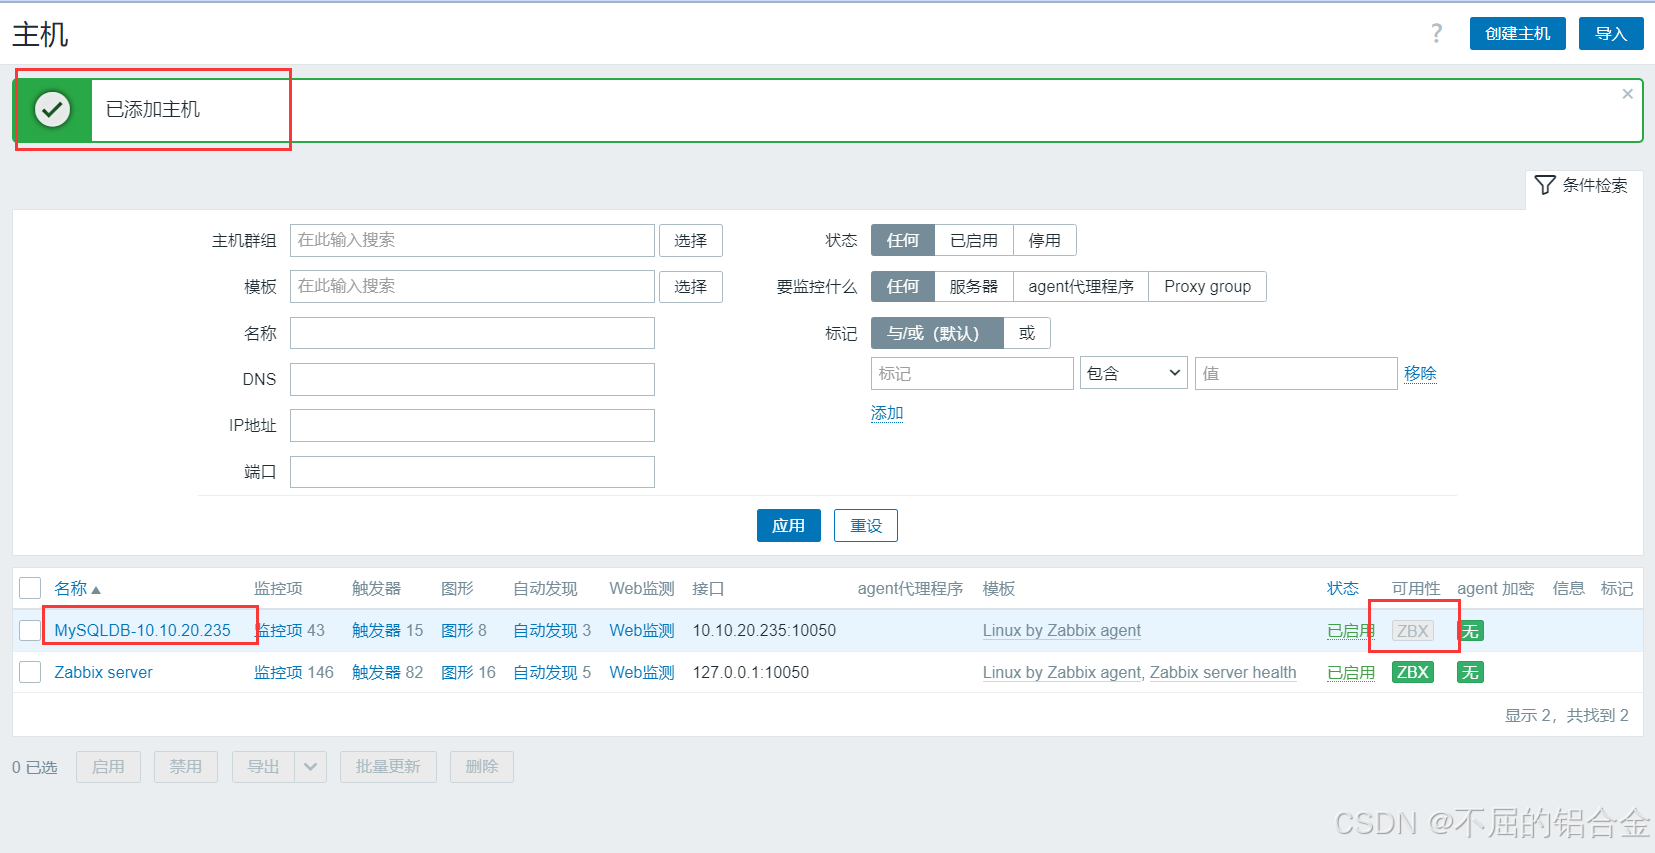Select monitored-by option 任何
Viewport: 1655px width, 853px height.
click(x=902, y=286)
